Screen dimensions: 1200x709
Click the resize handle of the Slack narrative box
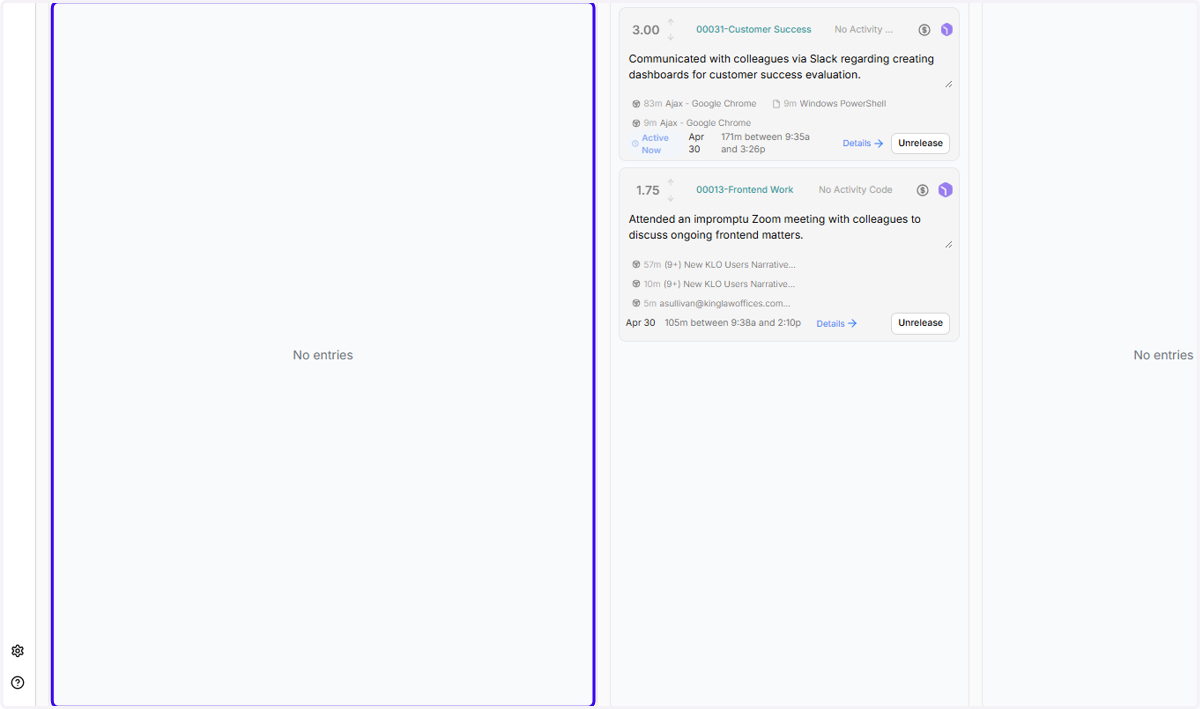(948, 84)
